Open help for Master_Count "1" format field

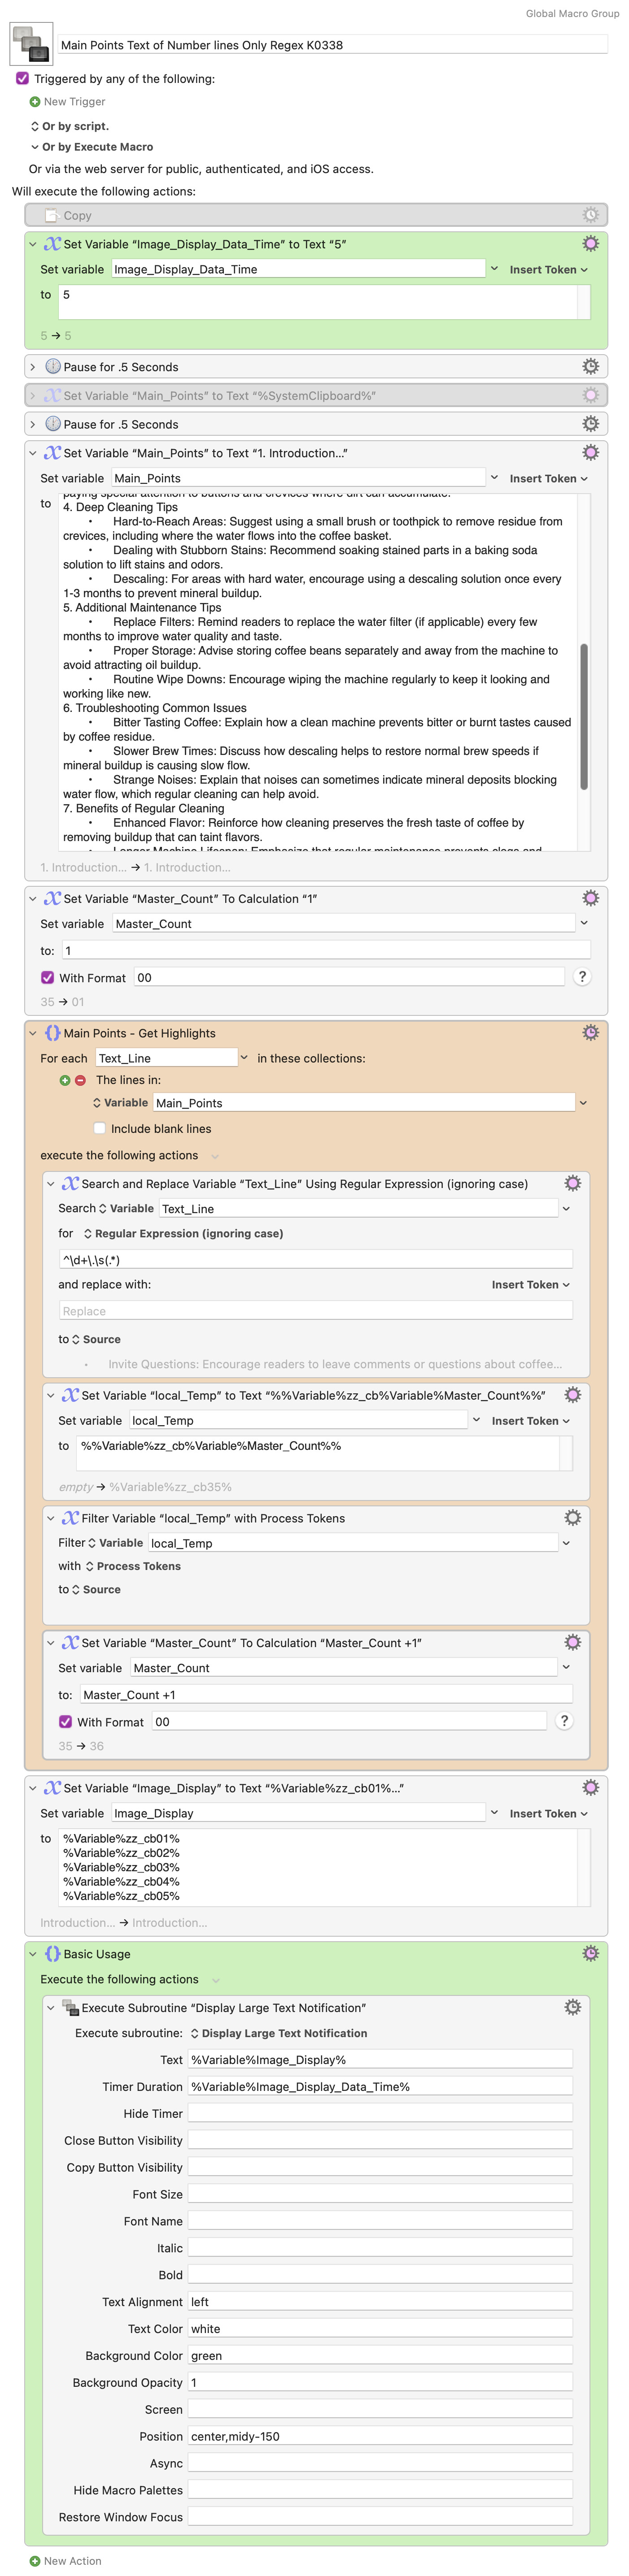click(x=582, y=977)
